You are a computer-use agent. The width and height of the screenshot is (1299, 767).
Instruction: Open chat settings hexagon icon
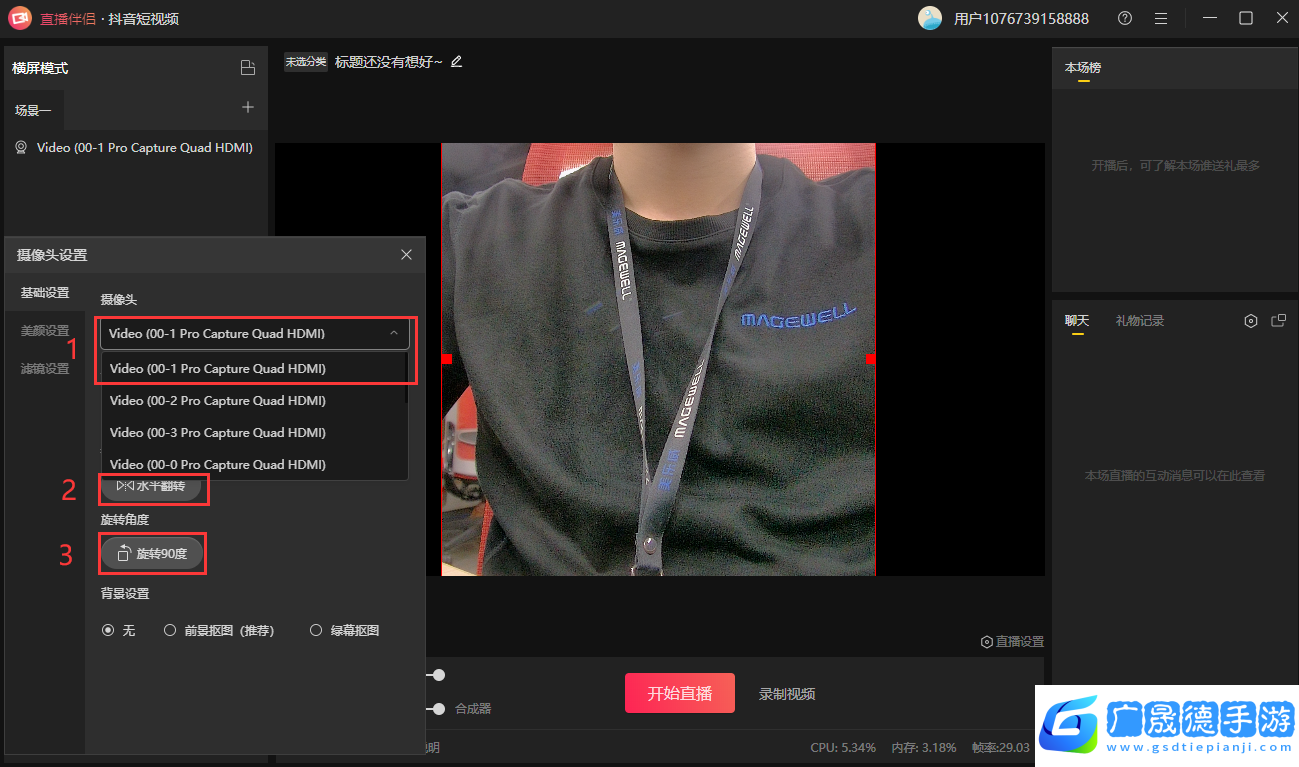pyautogui.click(x=1250, y=321)
